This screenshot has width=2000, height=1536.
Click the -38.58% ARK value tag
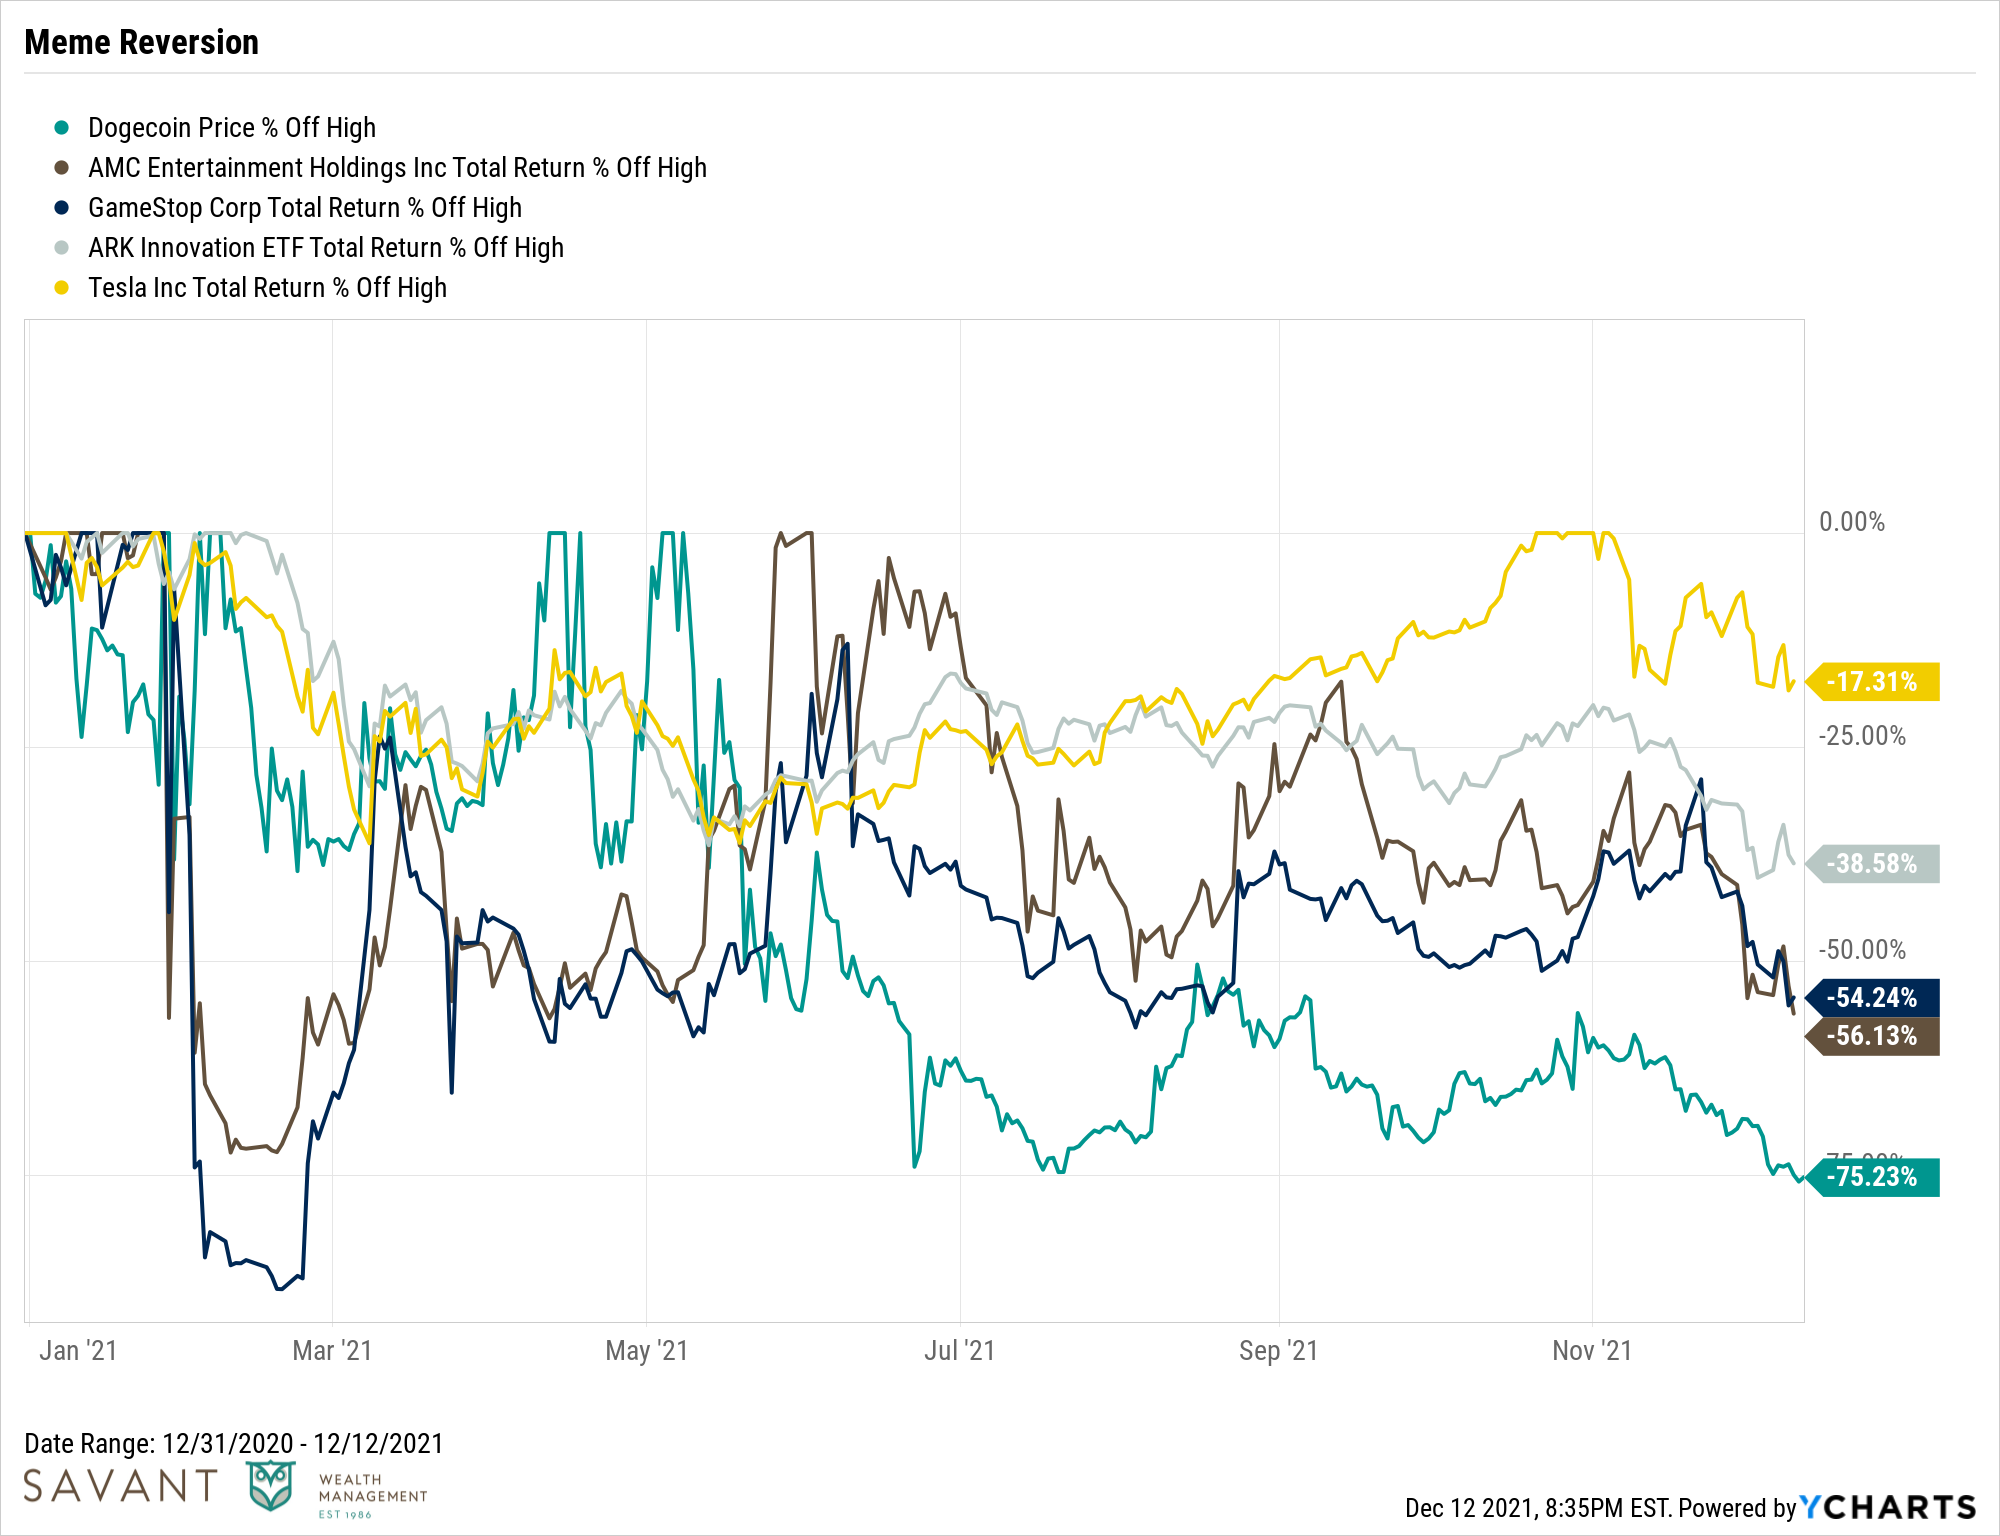pyautogui.click(x=1872, y=864)
